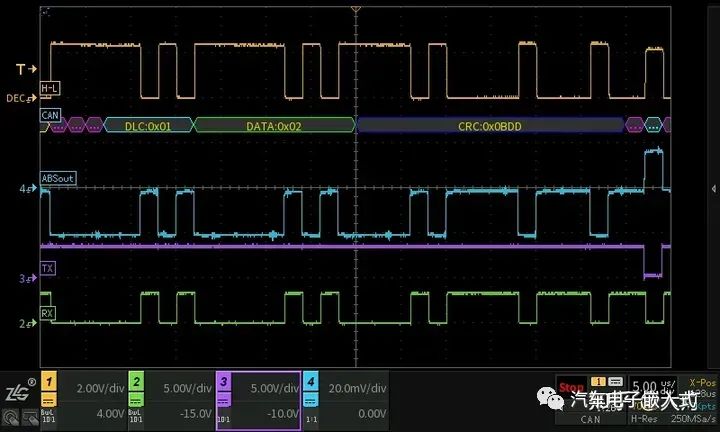Select the CAN decode label
This screenshot has height=432, width=720.
[x=50, y=115]
